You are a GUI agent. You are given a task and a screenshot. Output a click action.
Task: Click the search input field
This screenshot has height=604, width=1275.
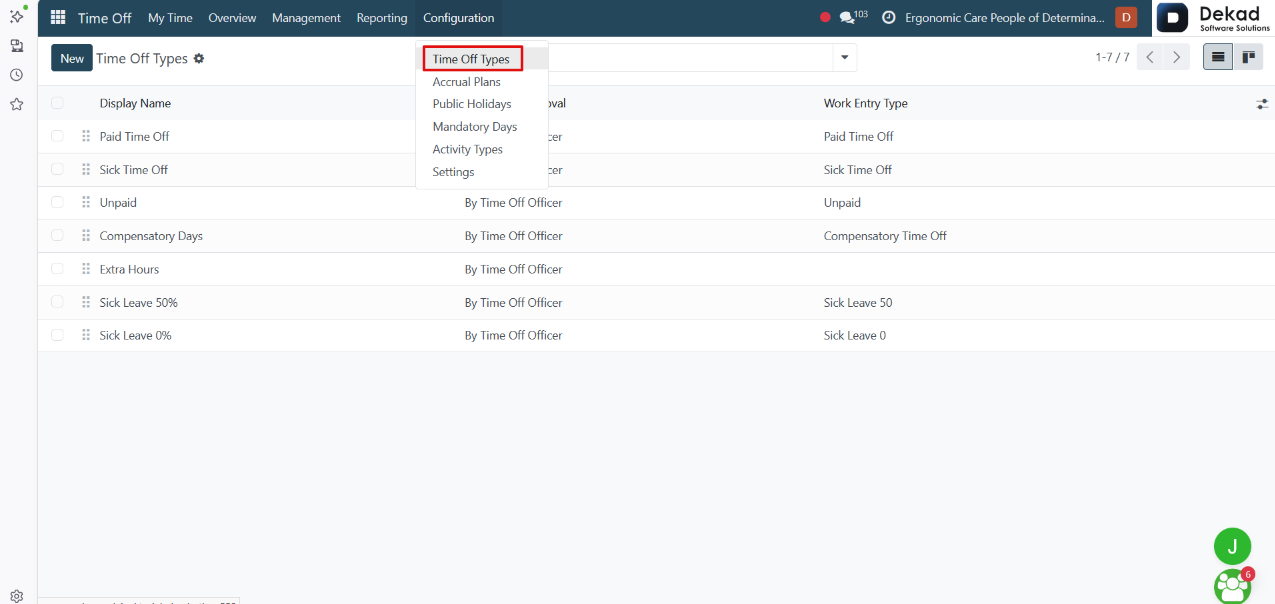(690, 58)
